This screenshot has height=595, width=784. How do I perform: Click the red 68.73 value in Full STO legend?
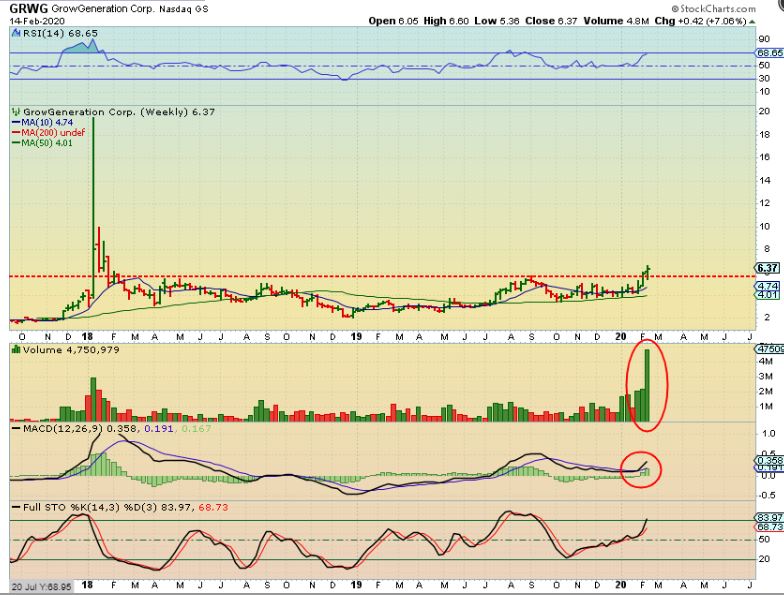[x=213, y=508]
